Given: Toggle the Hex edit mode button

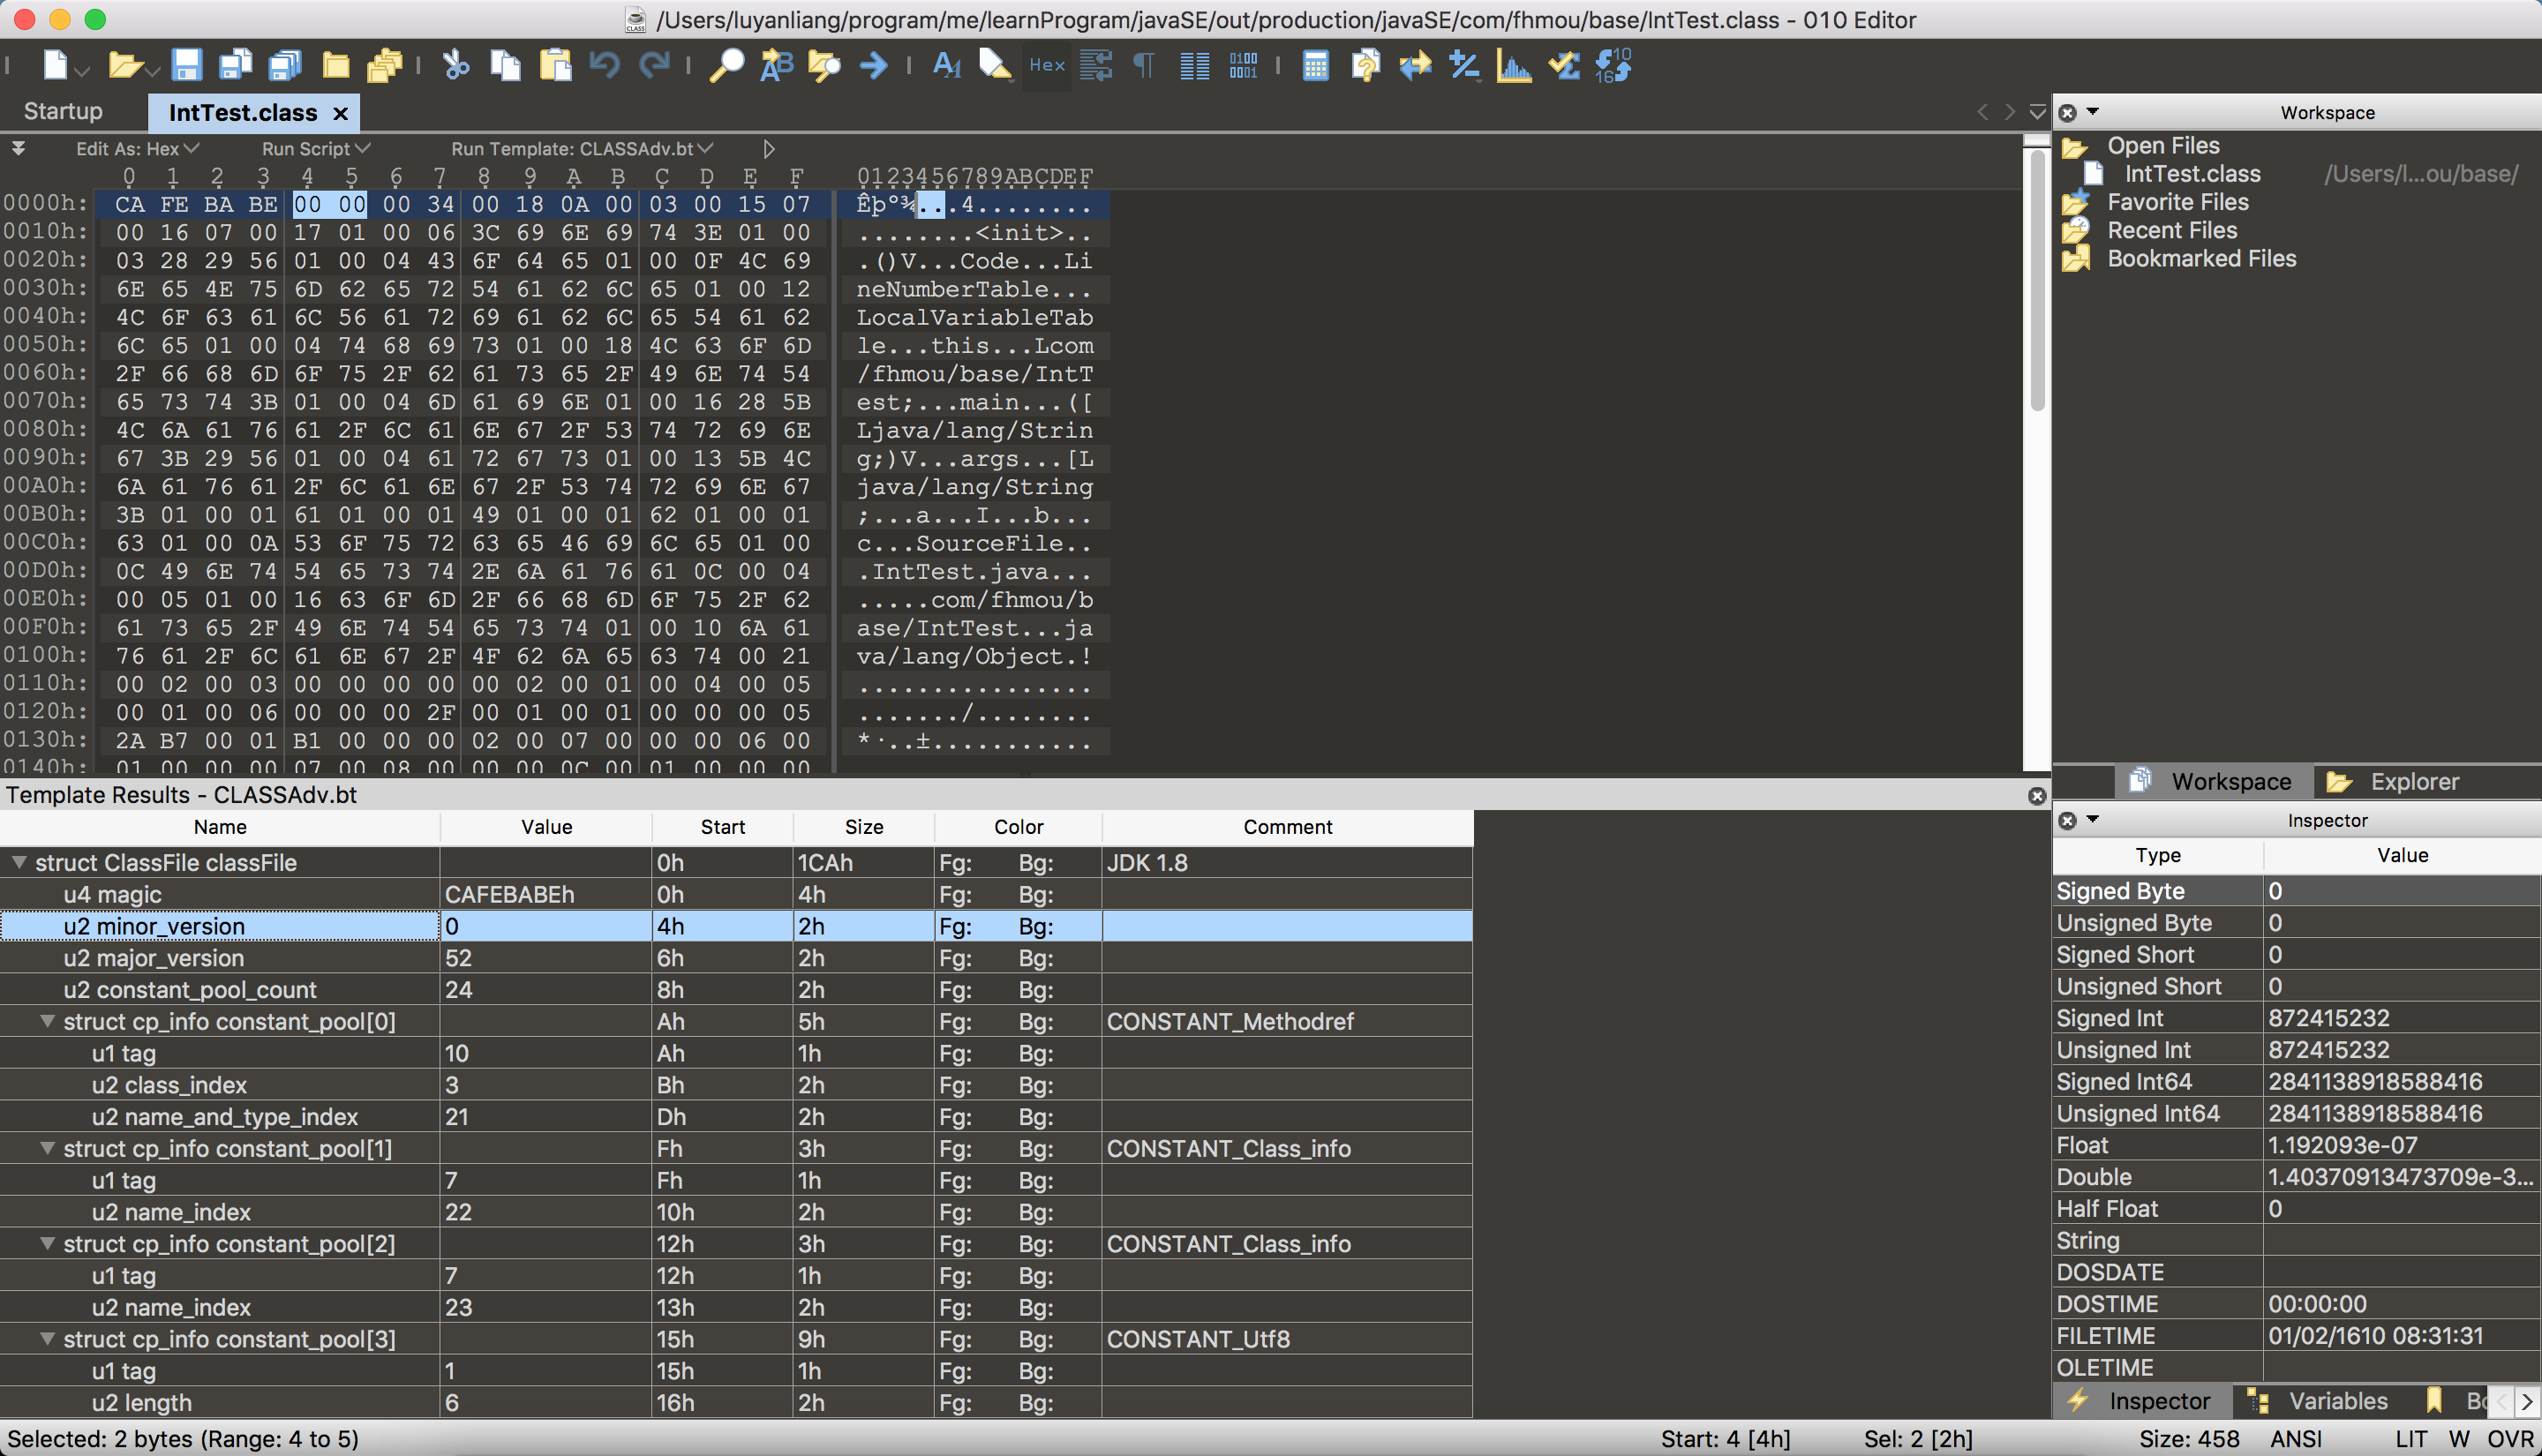Looking at the screenshot, I should tap(1047, 66).
